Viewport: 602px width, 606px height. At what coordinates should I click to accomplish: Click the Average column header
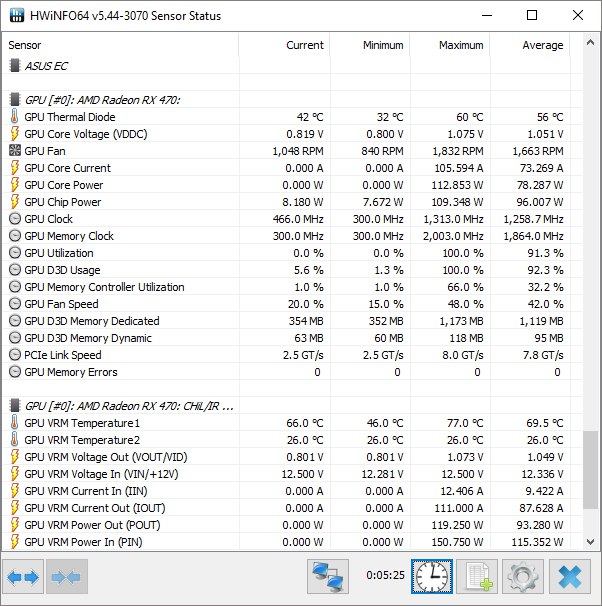pyautogui.click(x=530, y=45)
